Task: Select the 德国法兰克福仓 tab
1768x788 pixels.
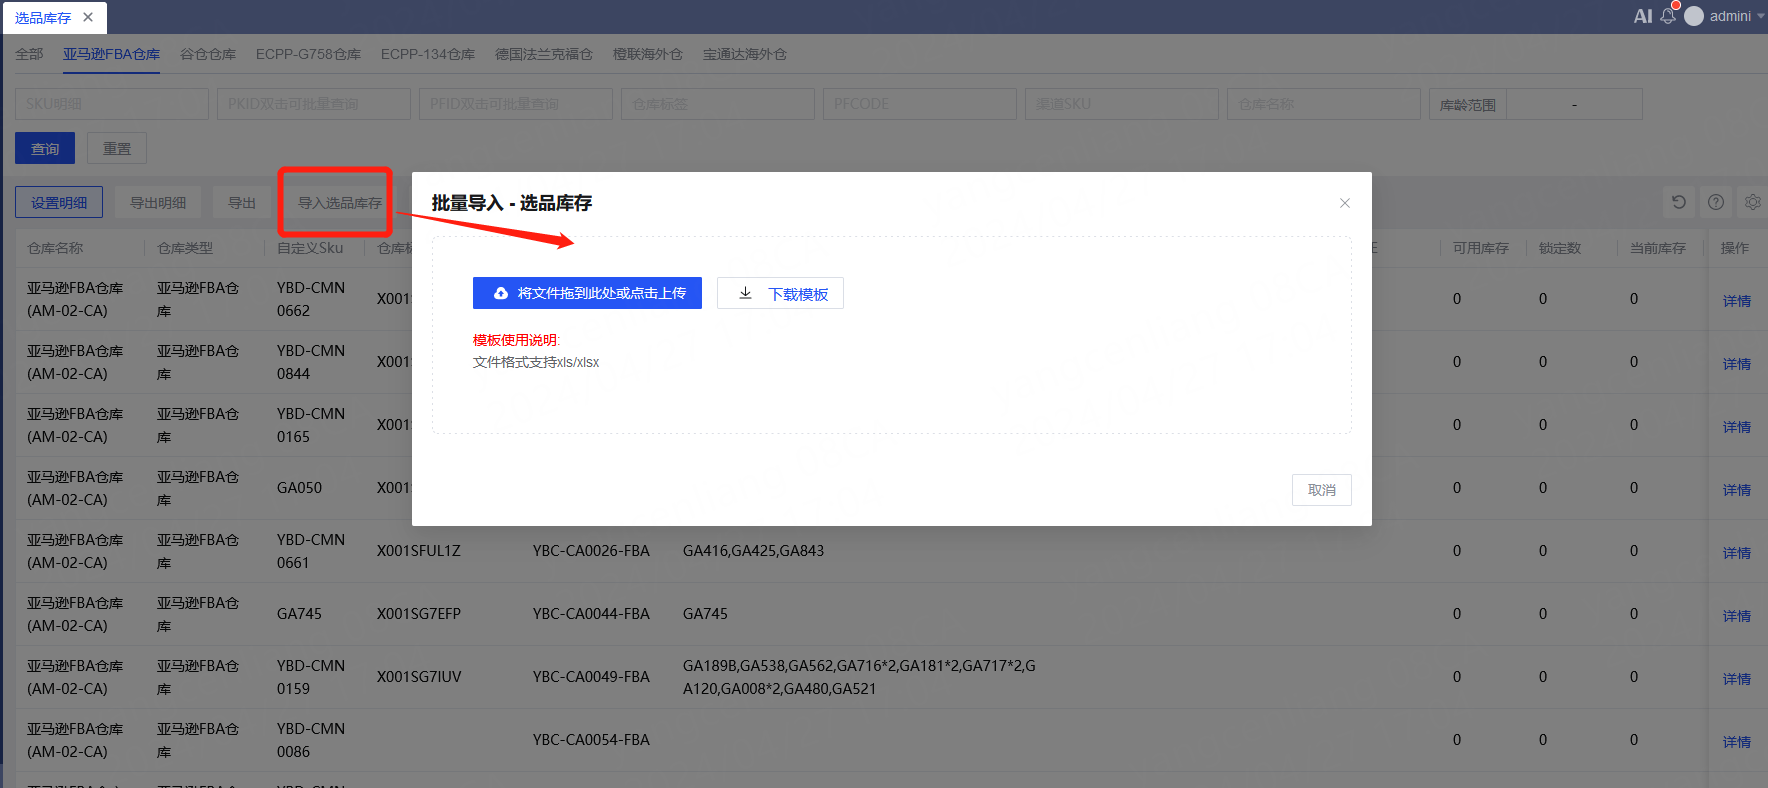Action: [x=543, y=54]
